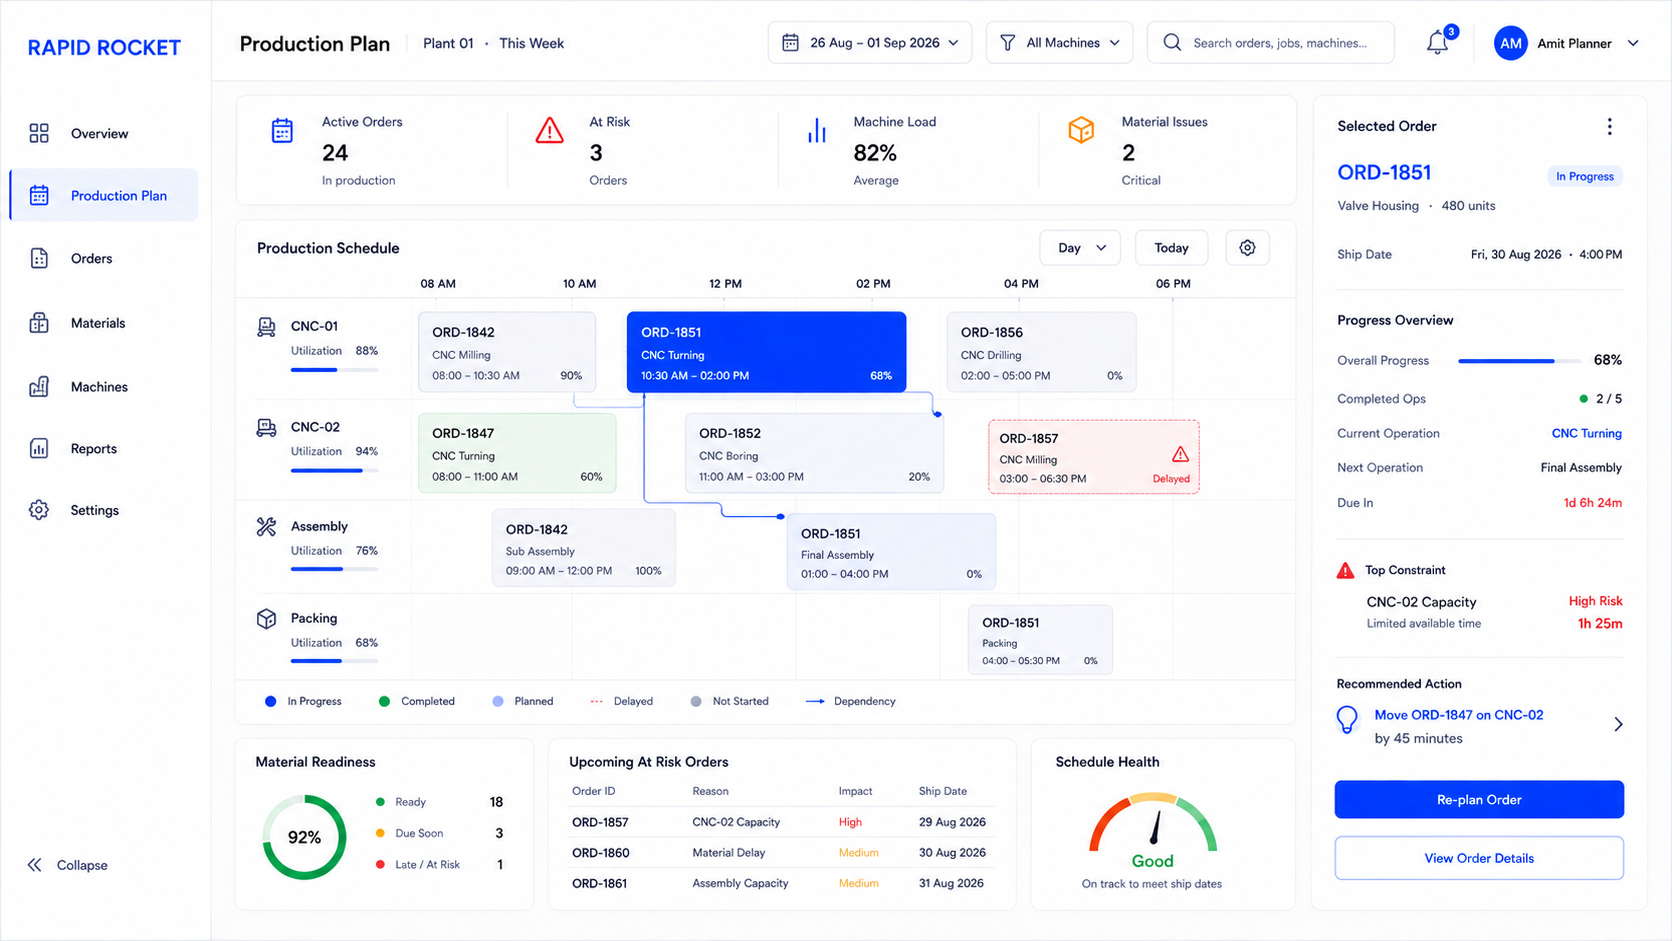Click the search orders input field
Viewport: 1672px width, 941px height.
(1270, 43)
